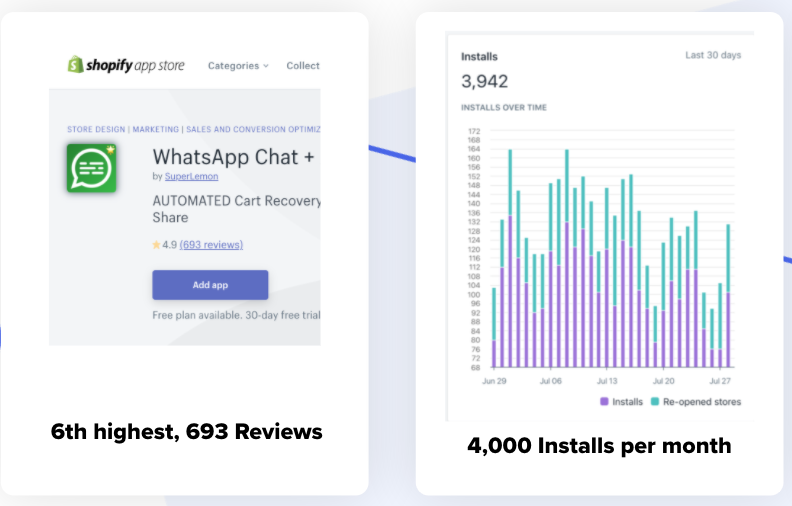Click the 68 y-axis value
792x506 pixels.
coord(475,368)
